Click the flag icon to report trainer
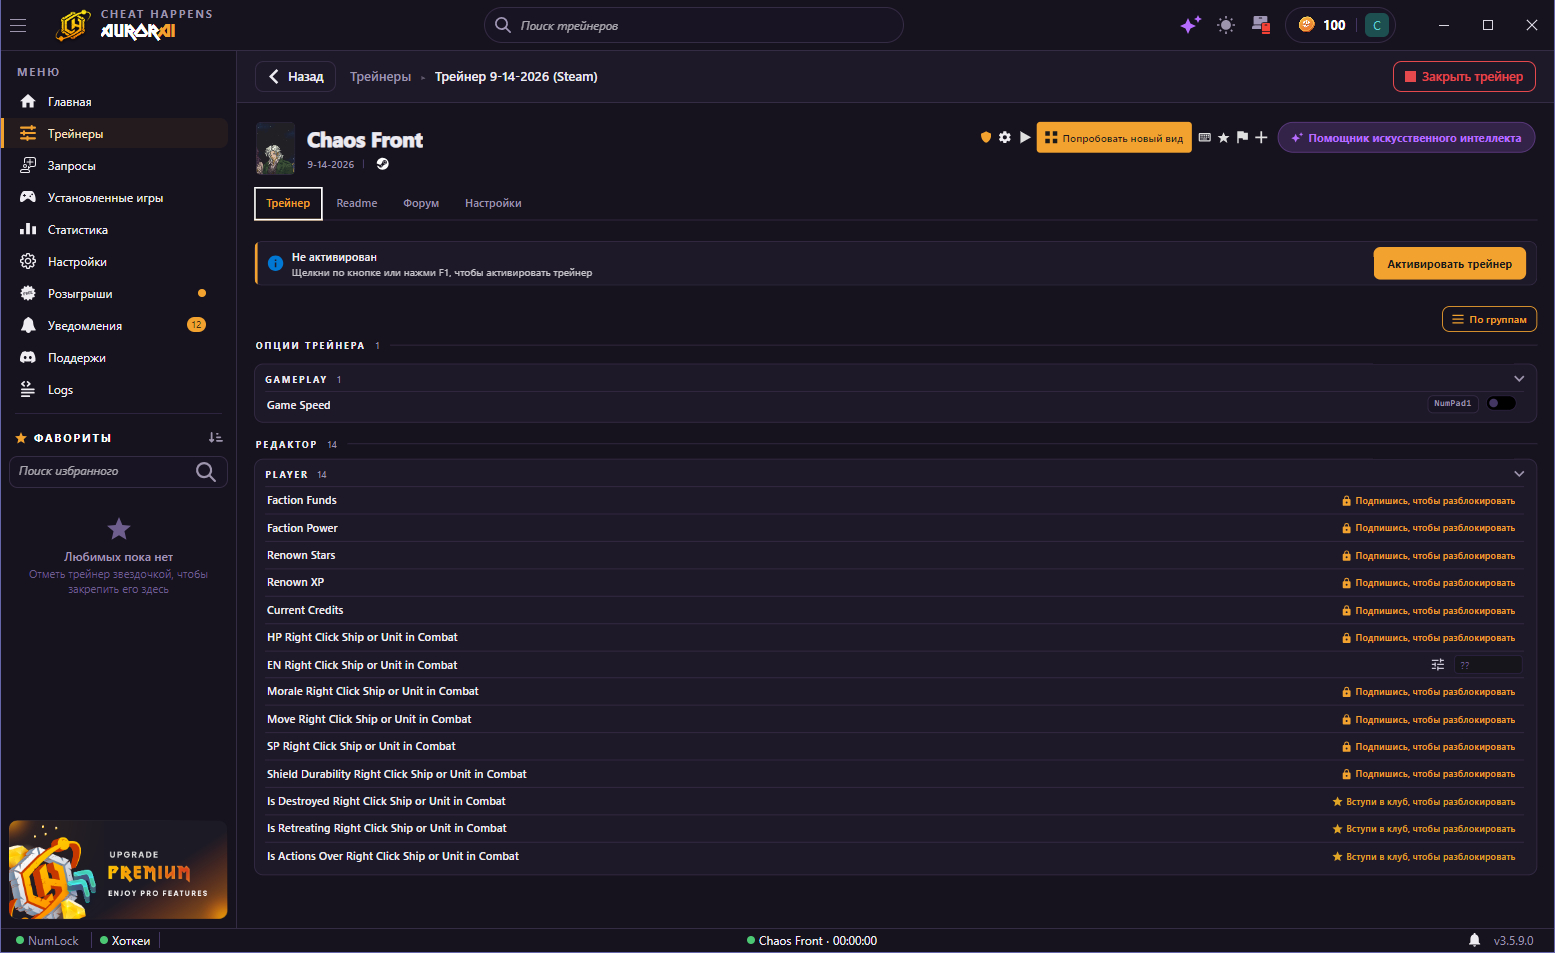 (1242, 137)
